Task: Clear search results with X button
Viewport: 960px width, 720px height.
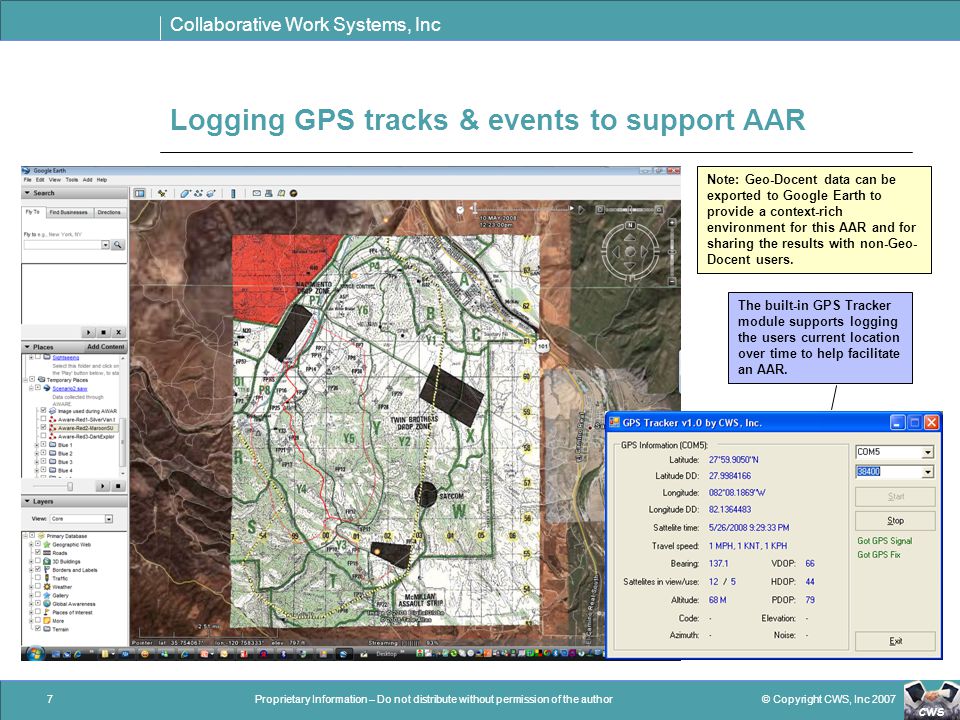Action: click(119, 332)
